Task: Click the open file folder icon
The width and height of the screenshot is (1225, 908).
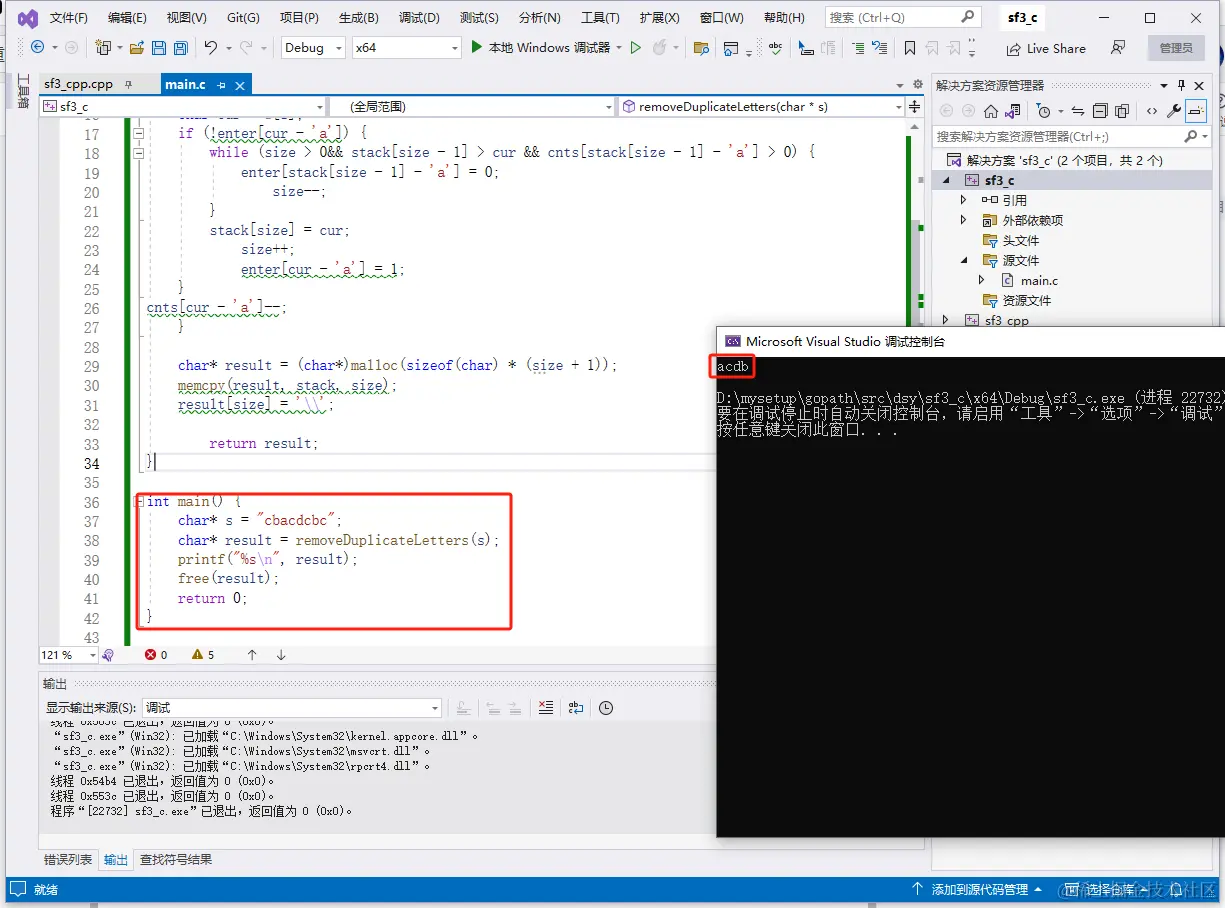Action: pos(137,47)
